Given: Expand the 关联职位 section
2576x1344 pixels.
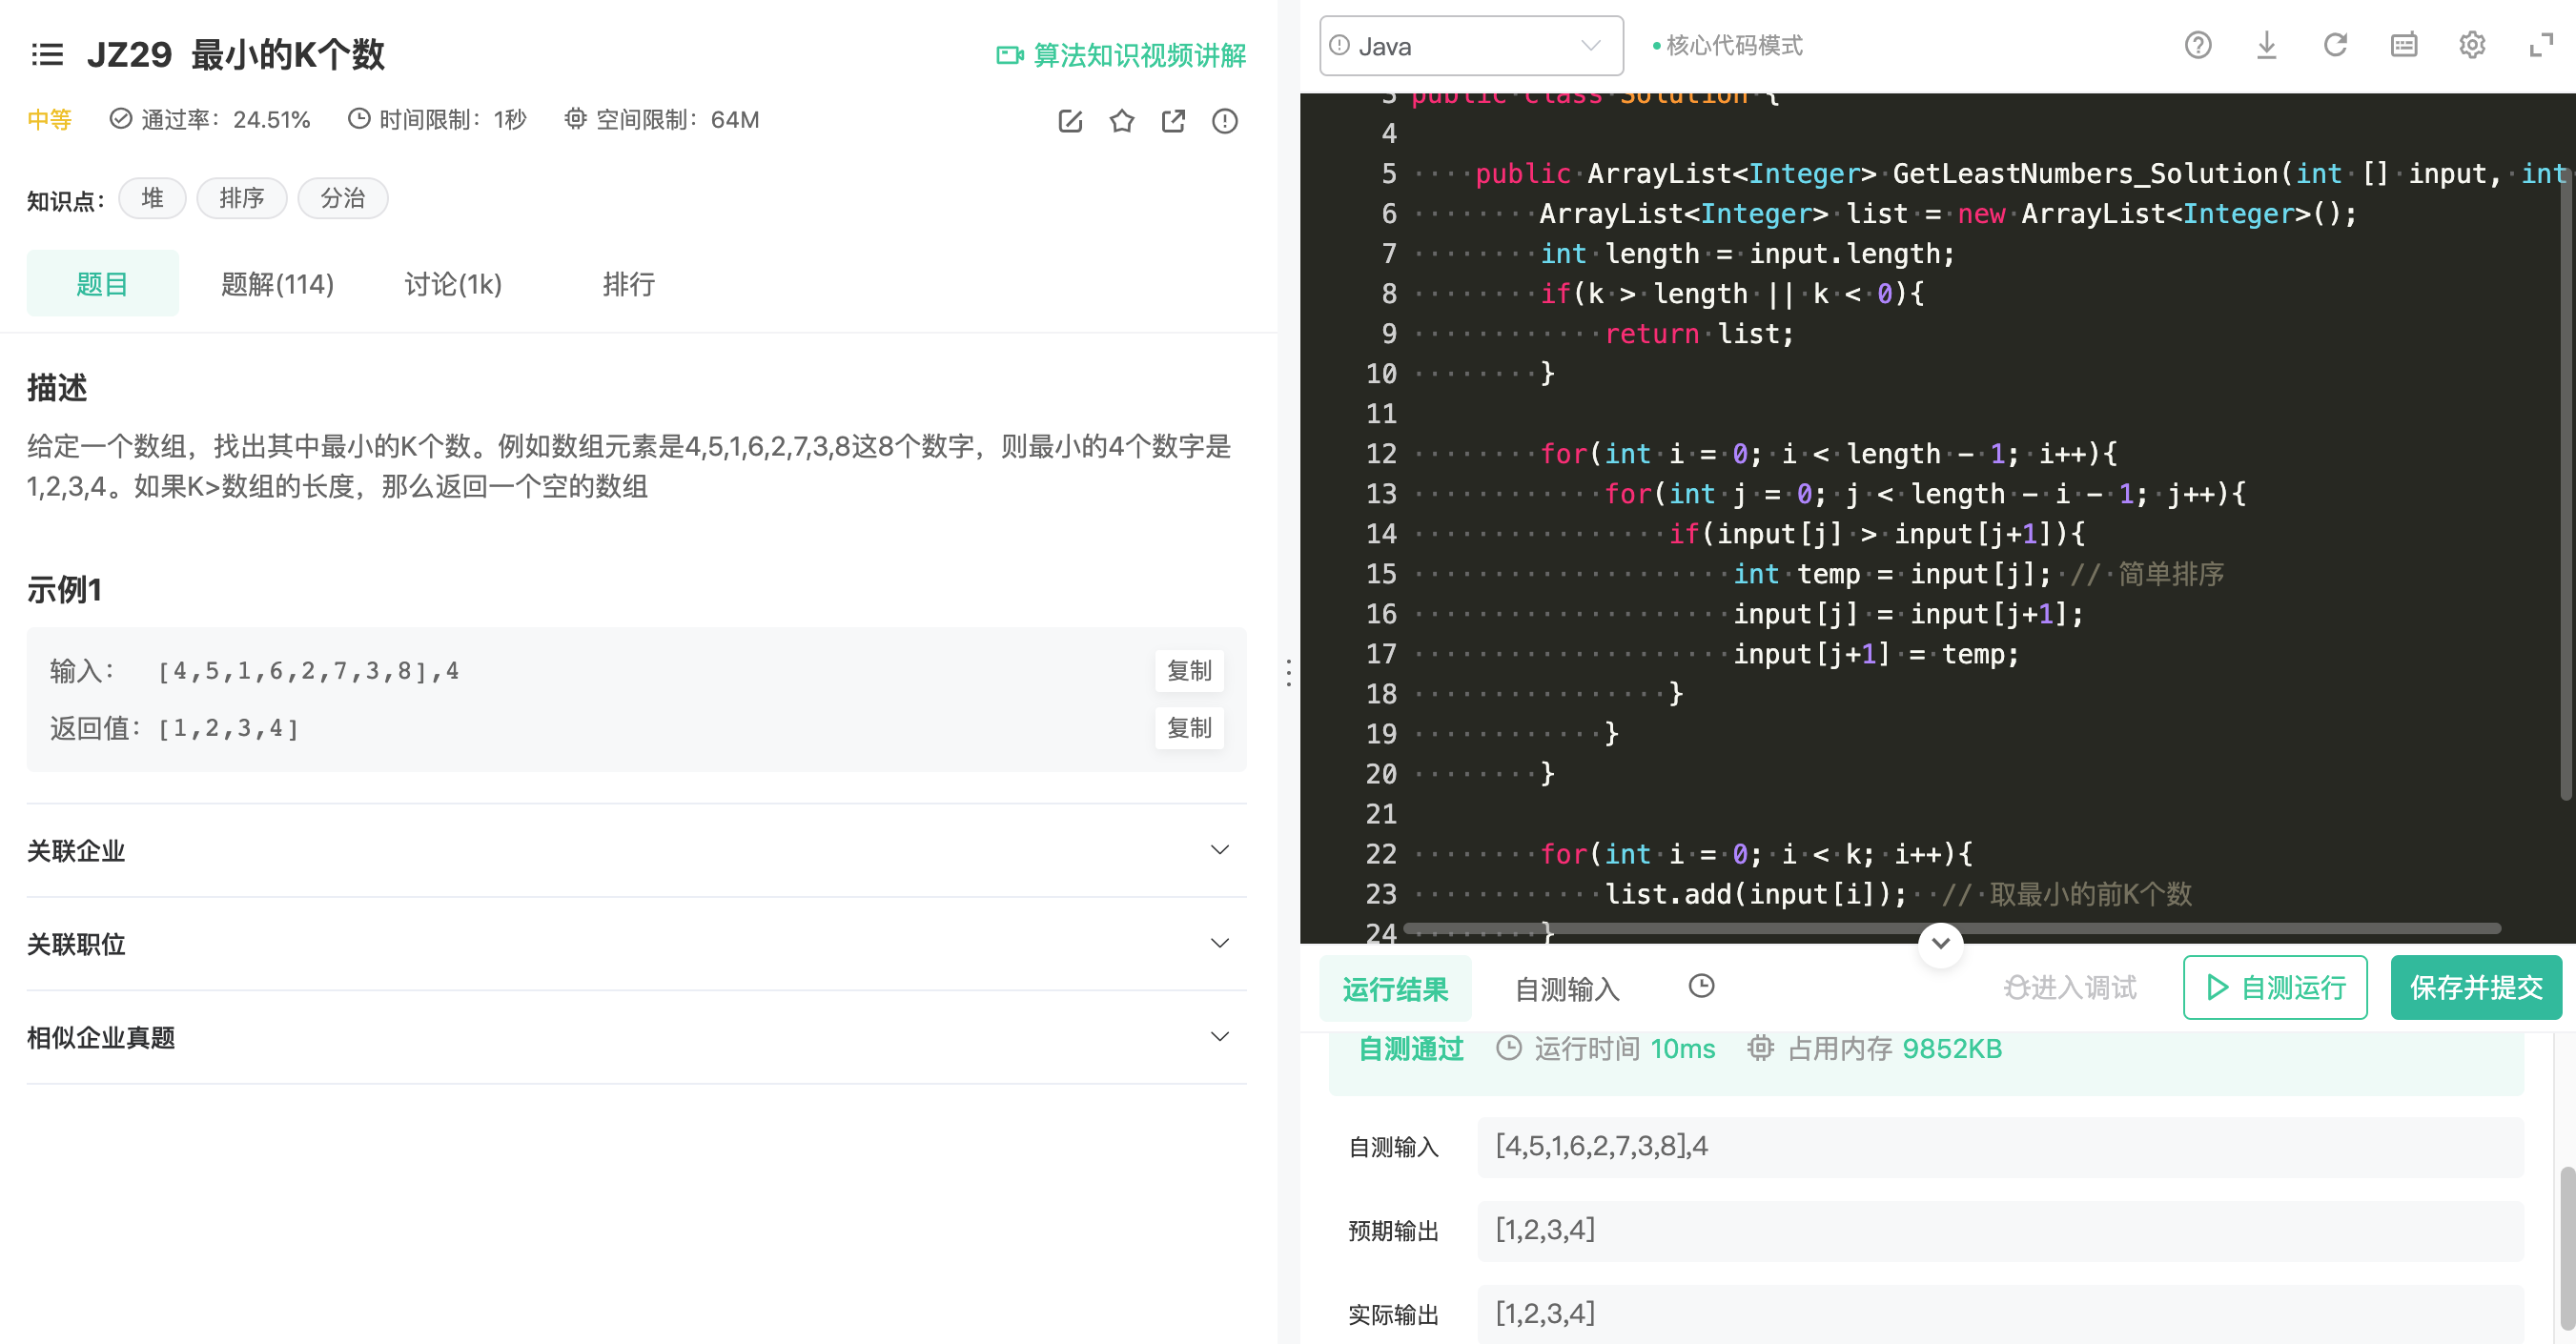Looking at the screenshot, I should [x=636, y=944].
